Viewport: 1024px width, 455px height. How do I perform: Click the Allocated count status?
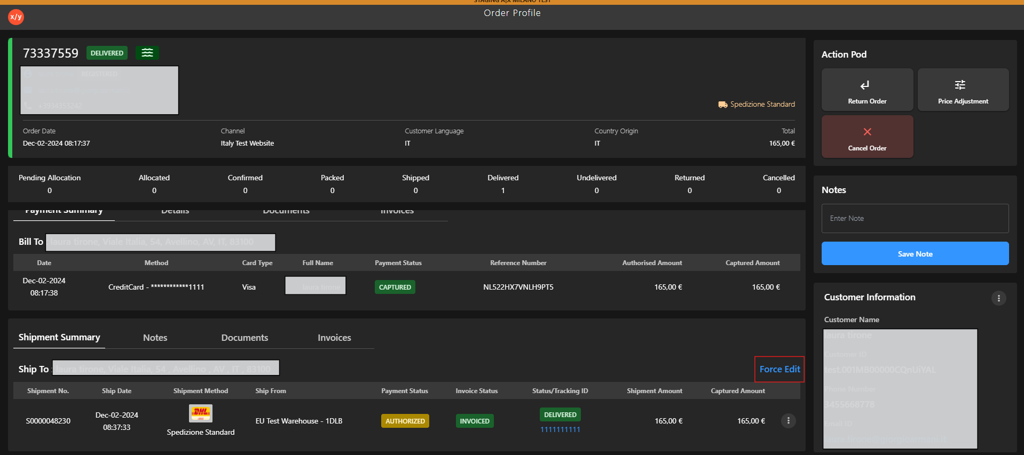click(154, 184)
